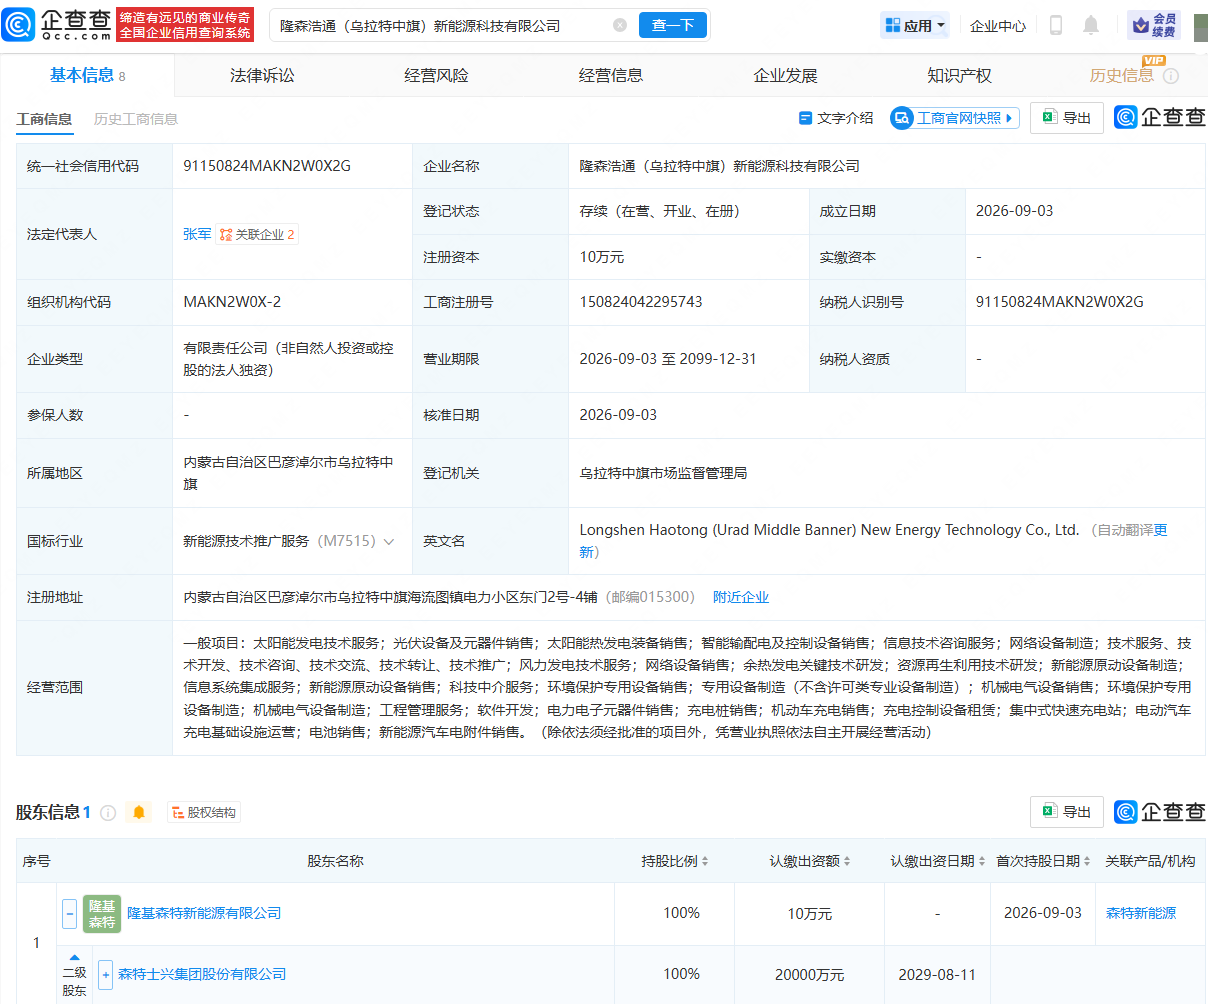Click the orange bell beside 股东信息
The width and height of the screenshot is (1208, 1004).
[139, 812]
